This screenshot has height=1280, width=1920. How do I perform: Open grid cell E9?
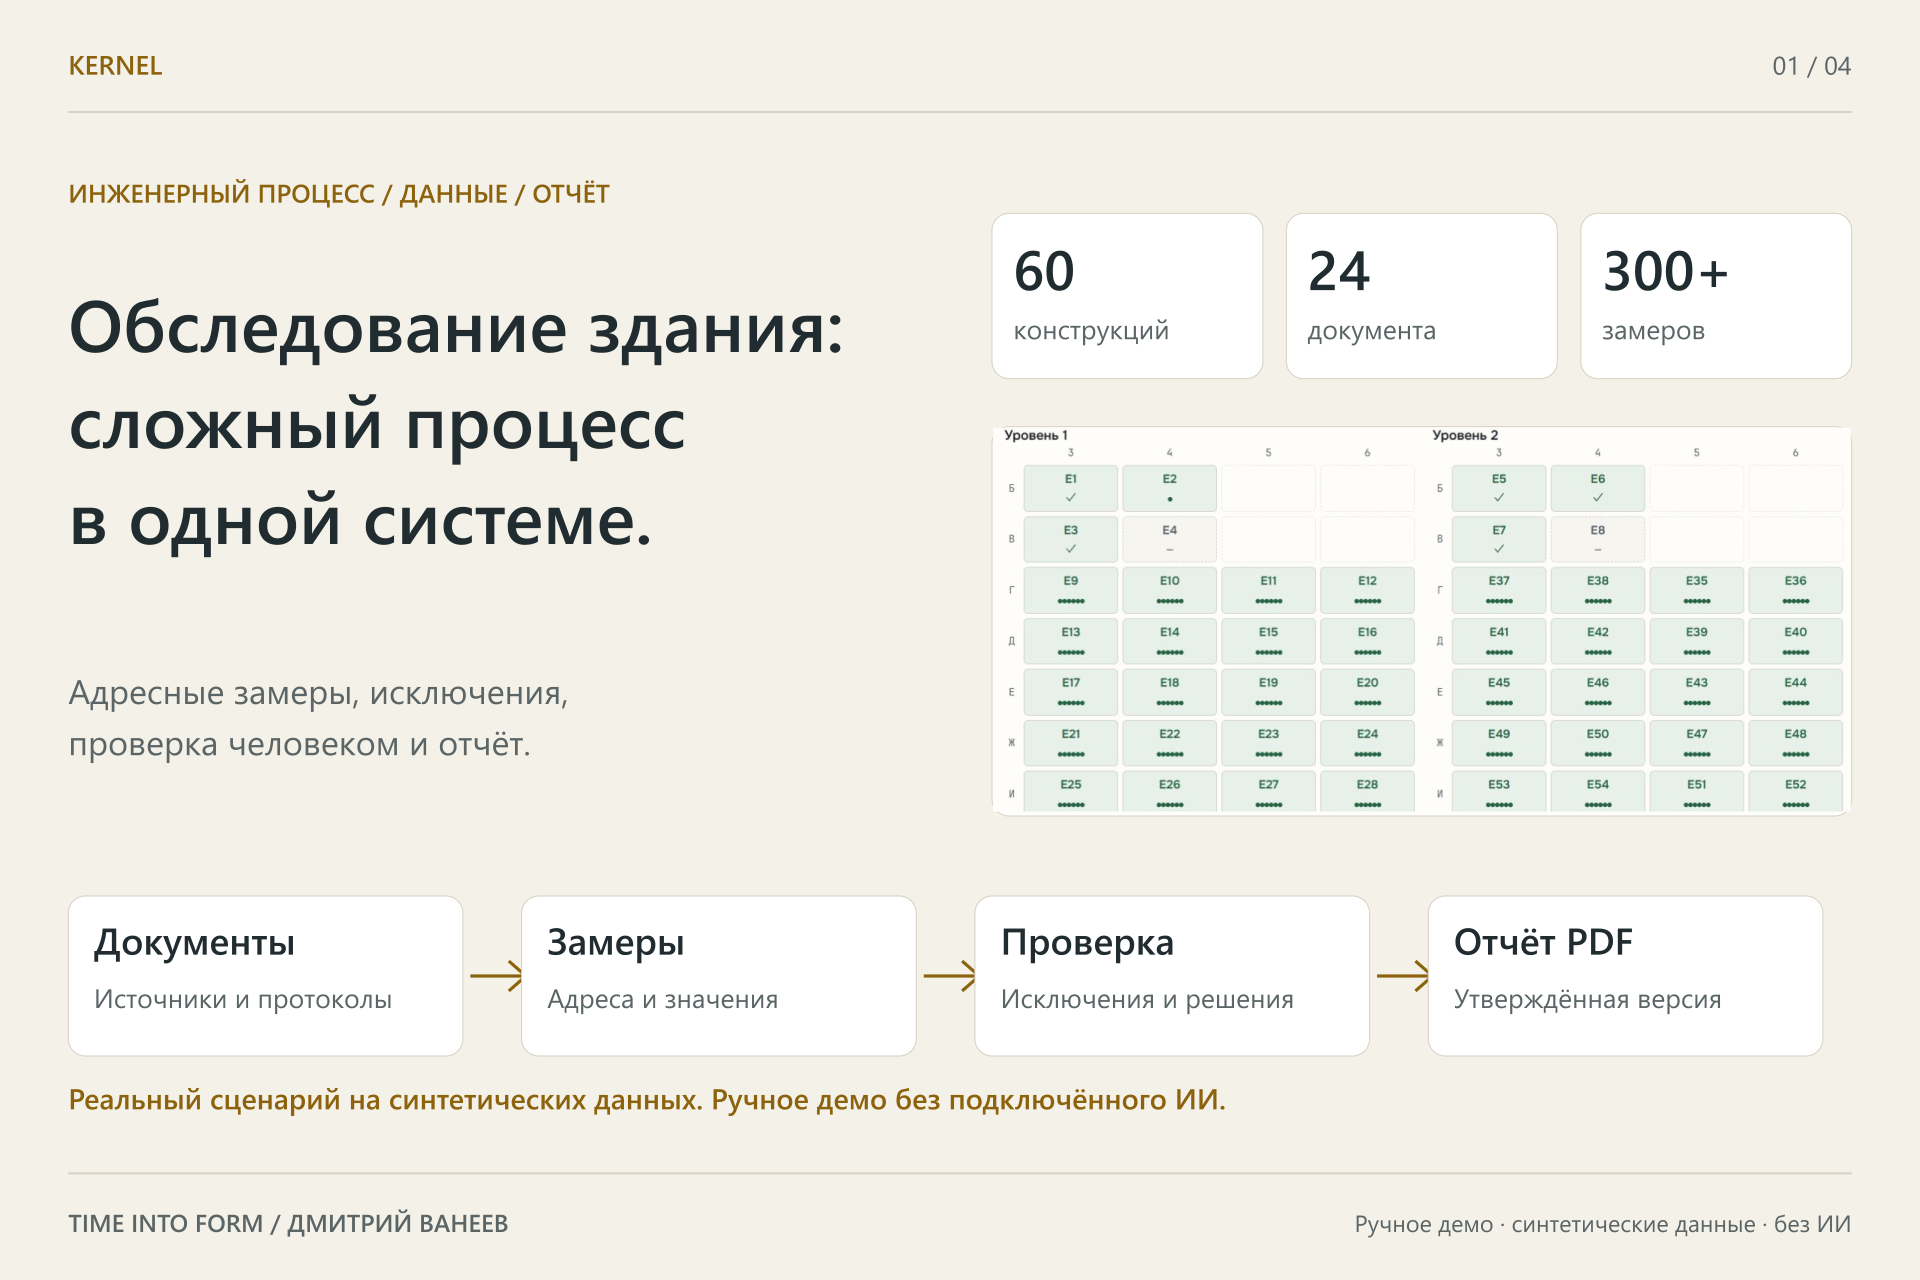1070,590
